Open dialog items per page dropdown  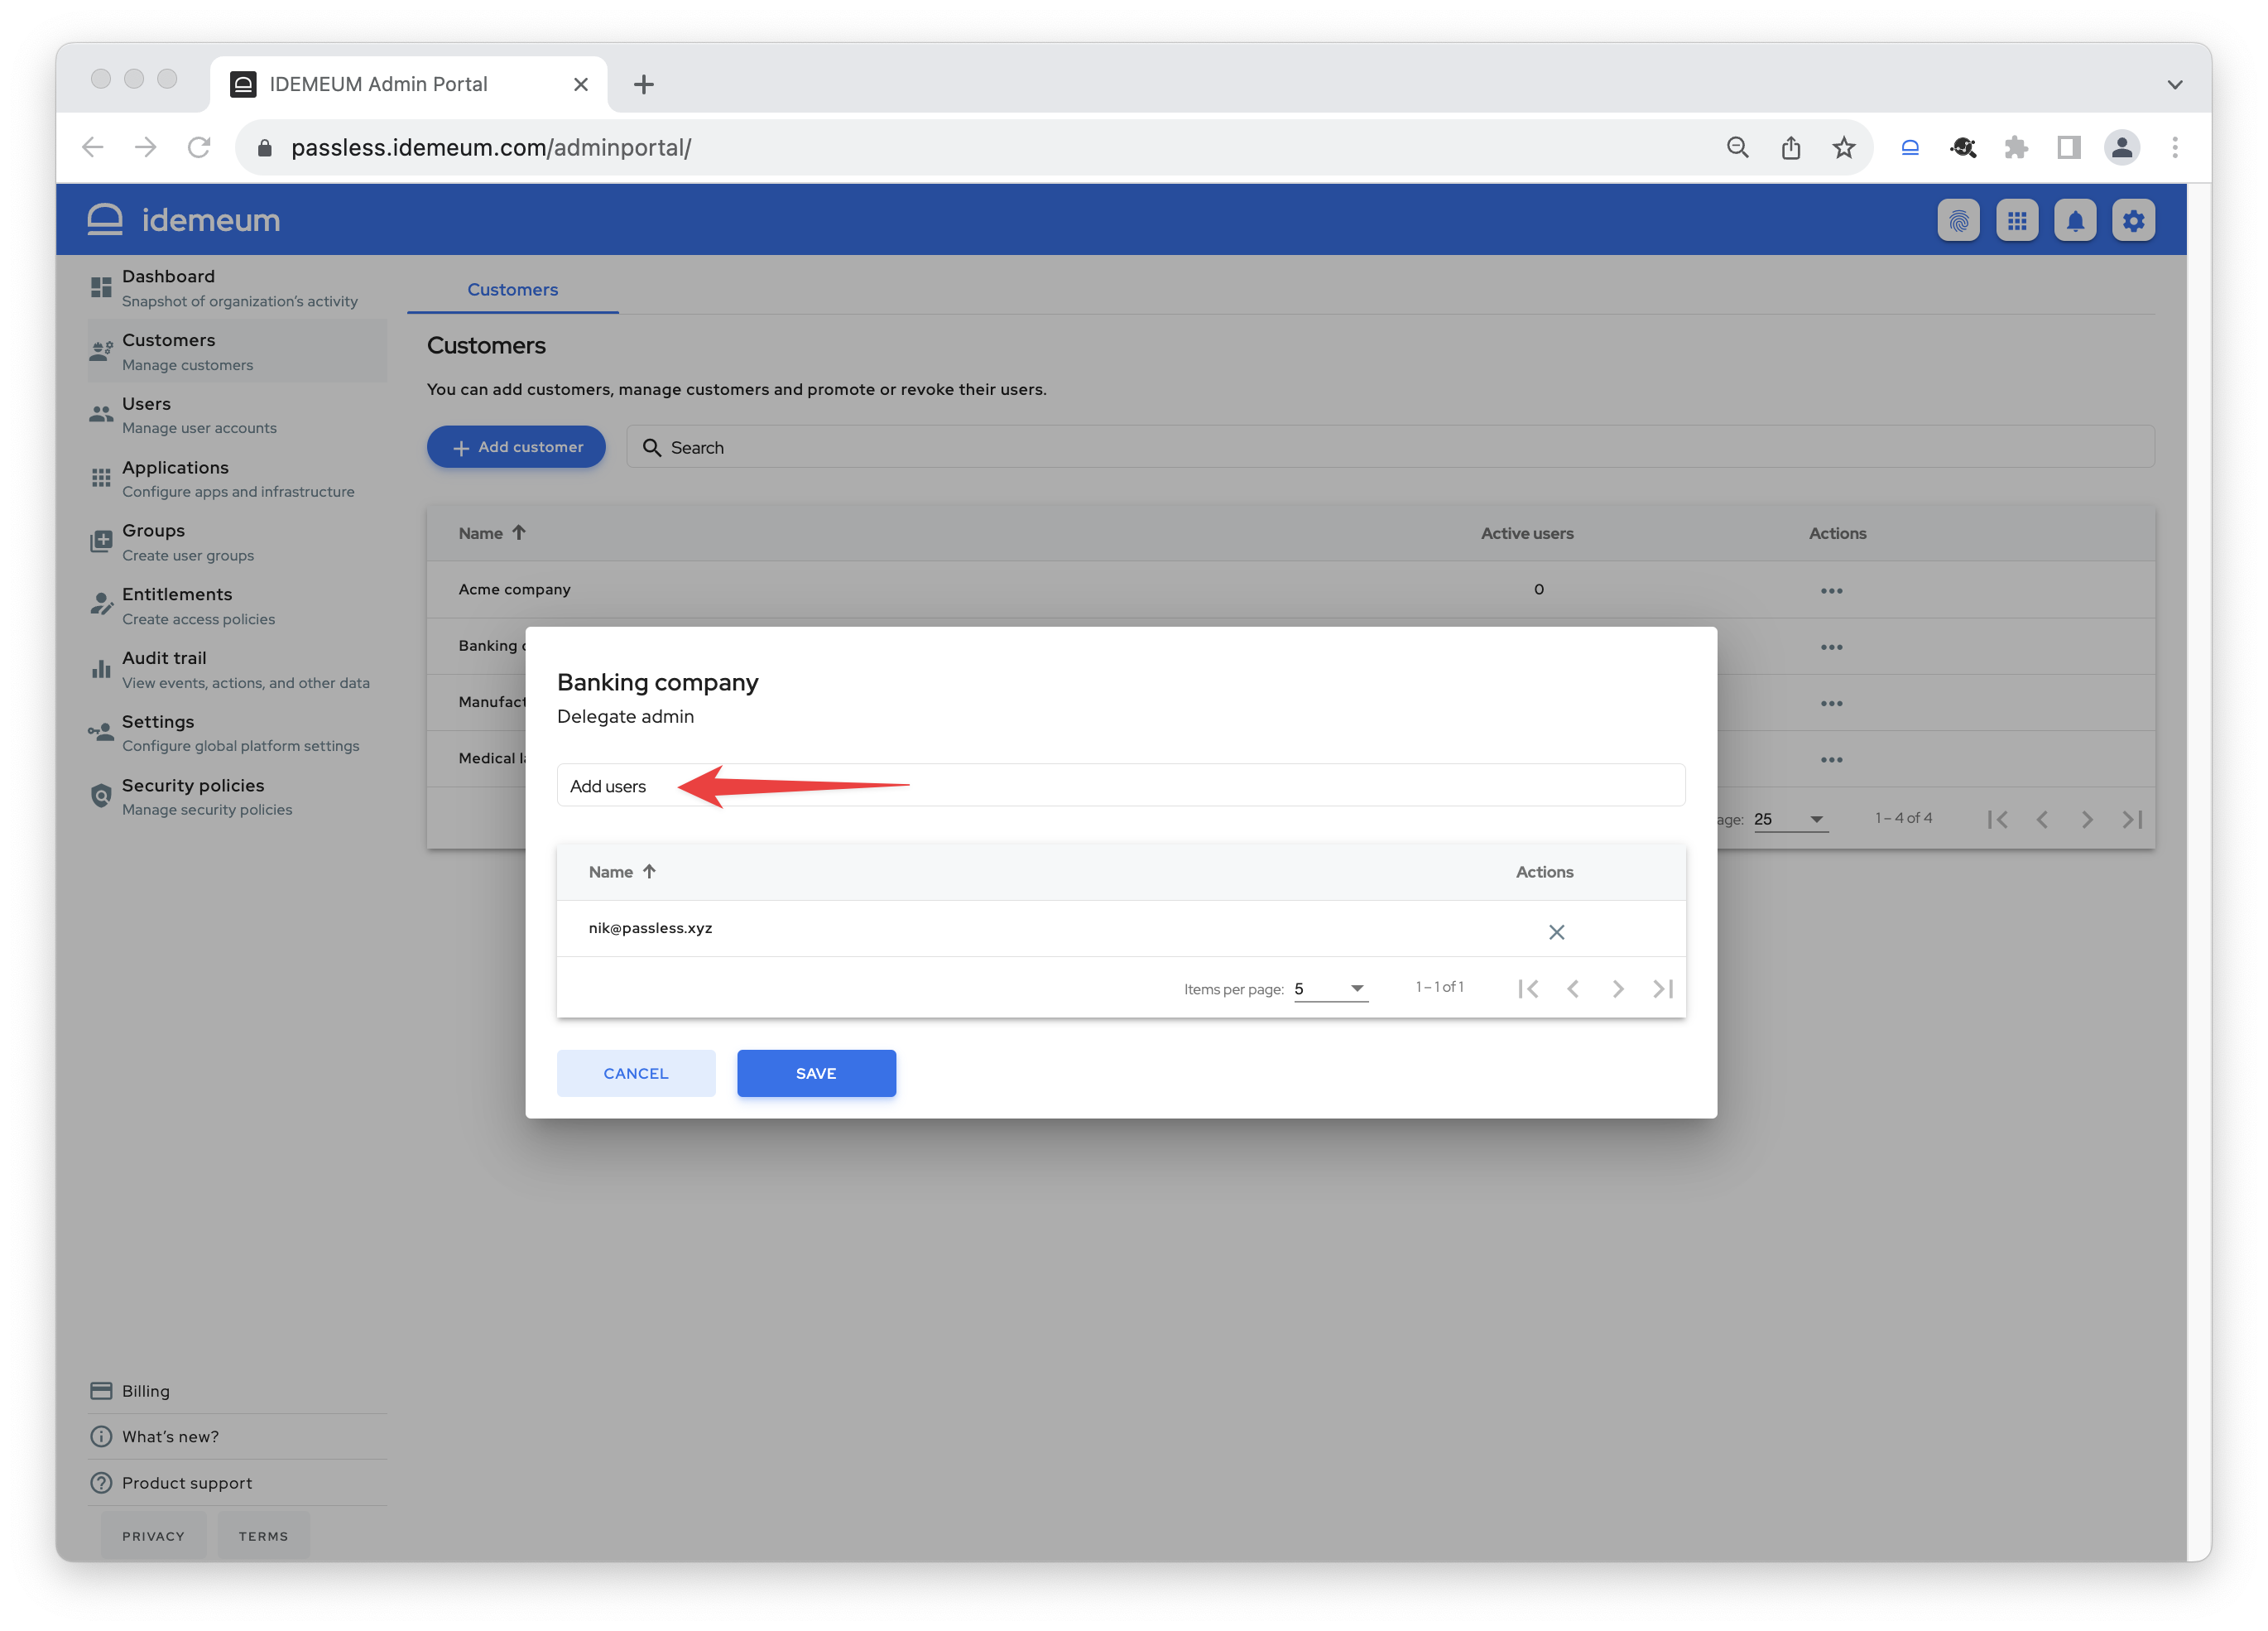(x=1330, y=988)
